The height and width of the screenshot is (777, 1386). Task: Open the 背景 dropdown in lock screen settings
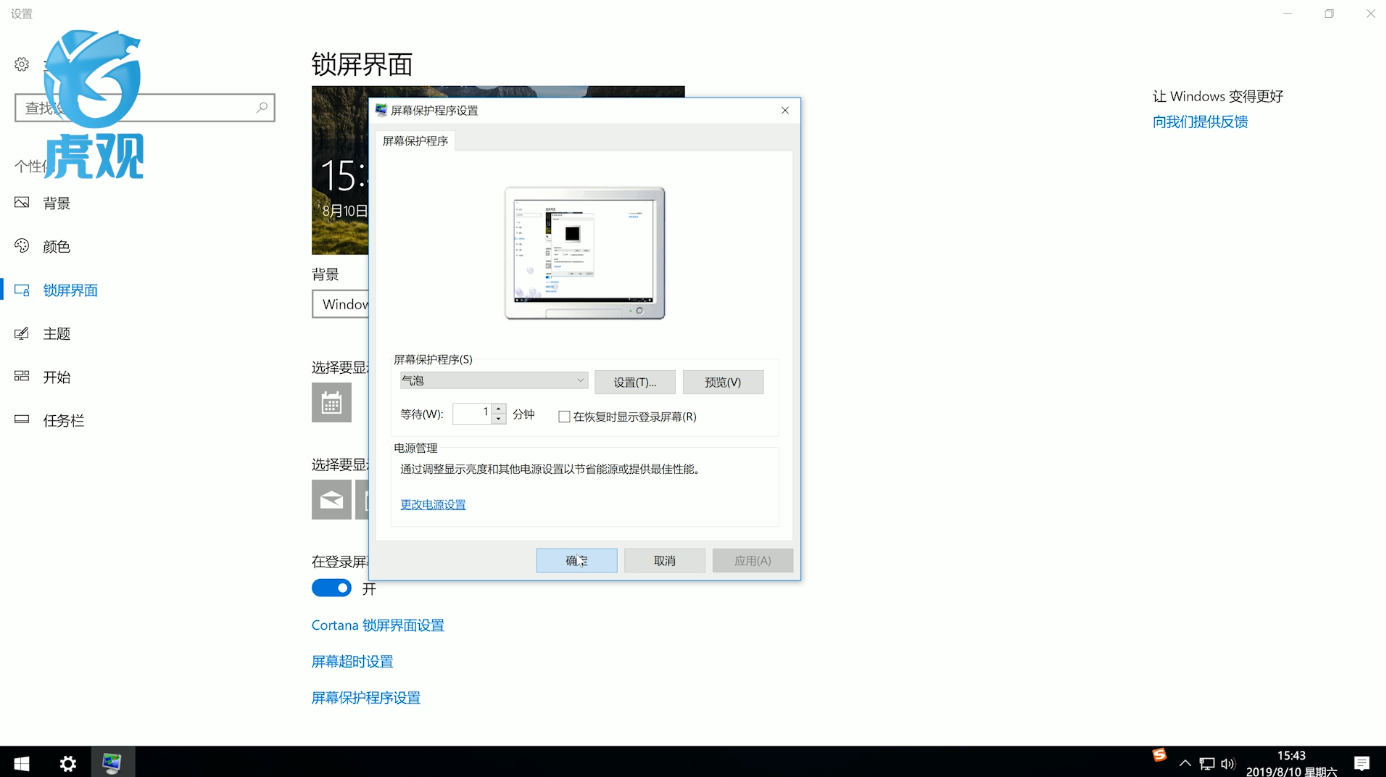[x=341, y=304]
